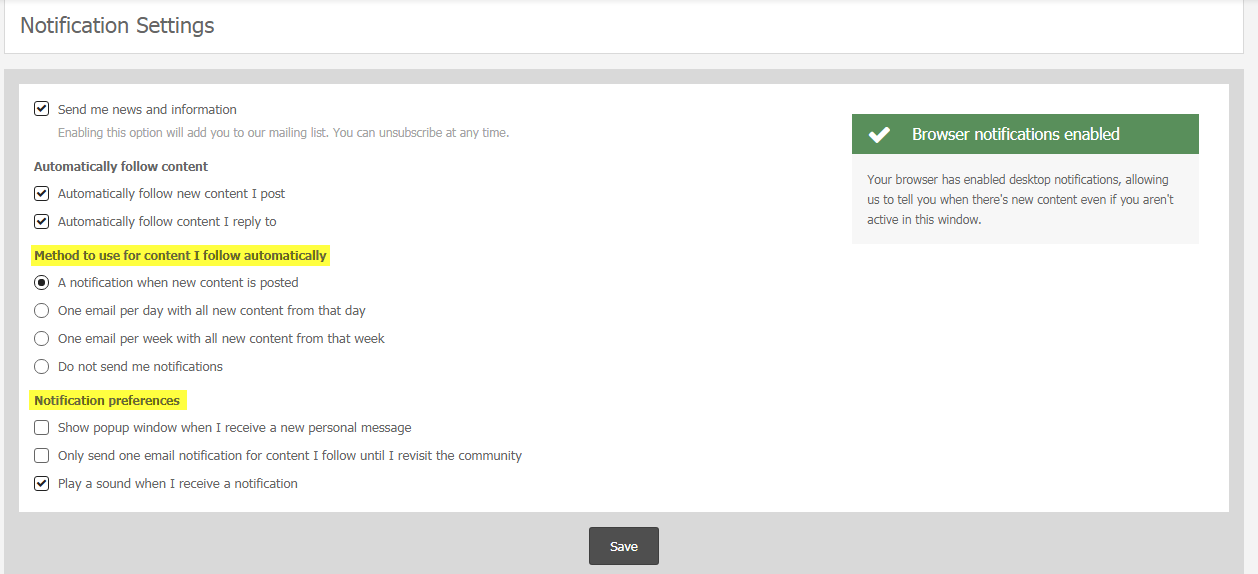Uncheck Send me news and information
Viewport: 1258px width, 574px height.
click(x=42, y=109)
